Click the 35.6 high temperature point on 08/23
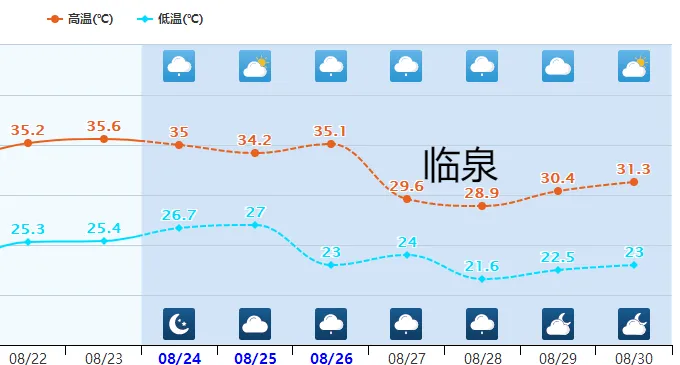 104,139
